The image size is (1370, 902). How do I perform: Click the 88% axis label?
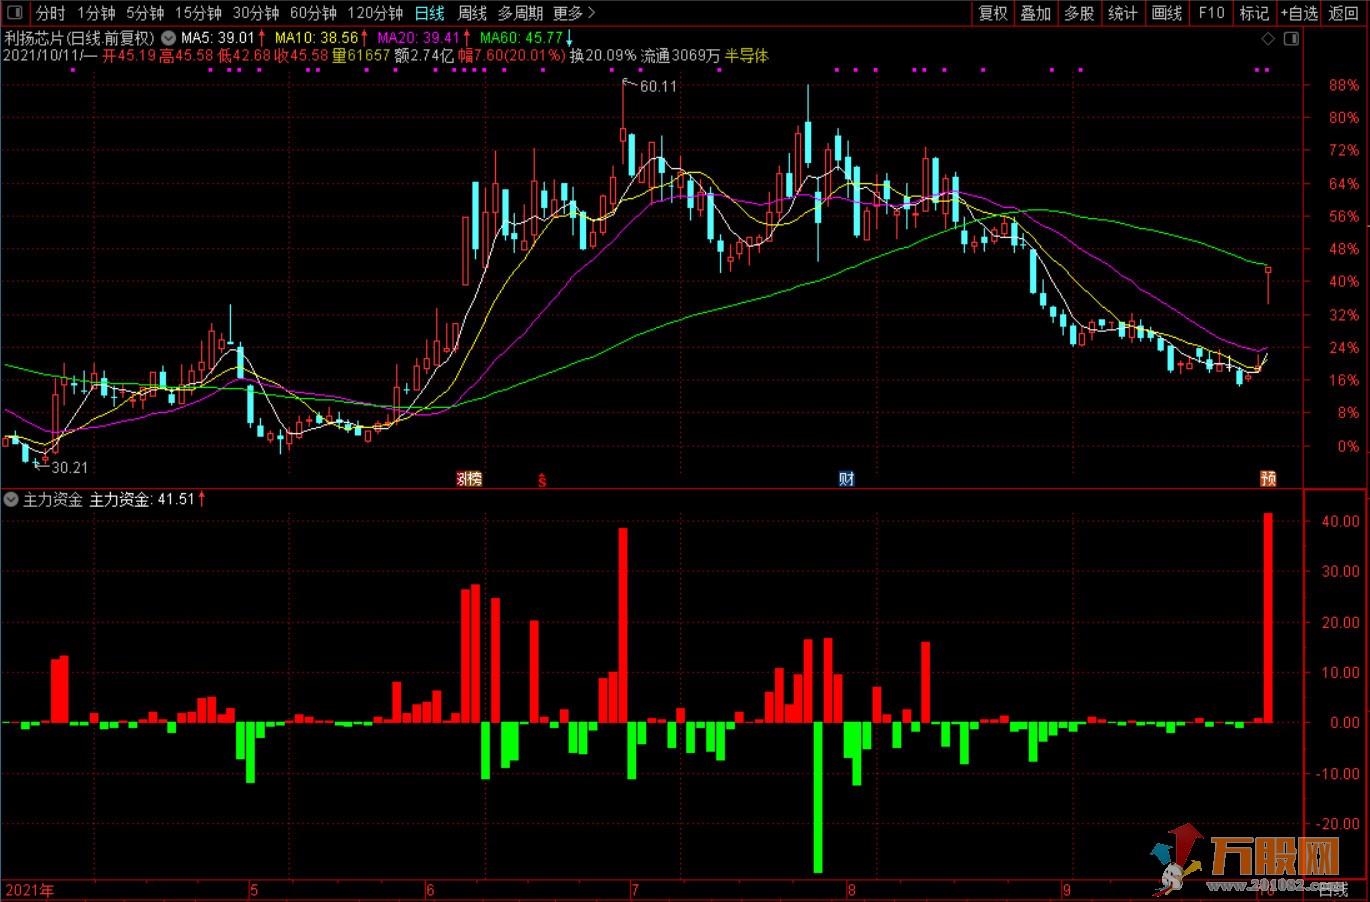[x=1343, y=86]
